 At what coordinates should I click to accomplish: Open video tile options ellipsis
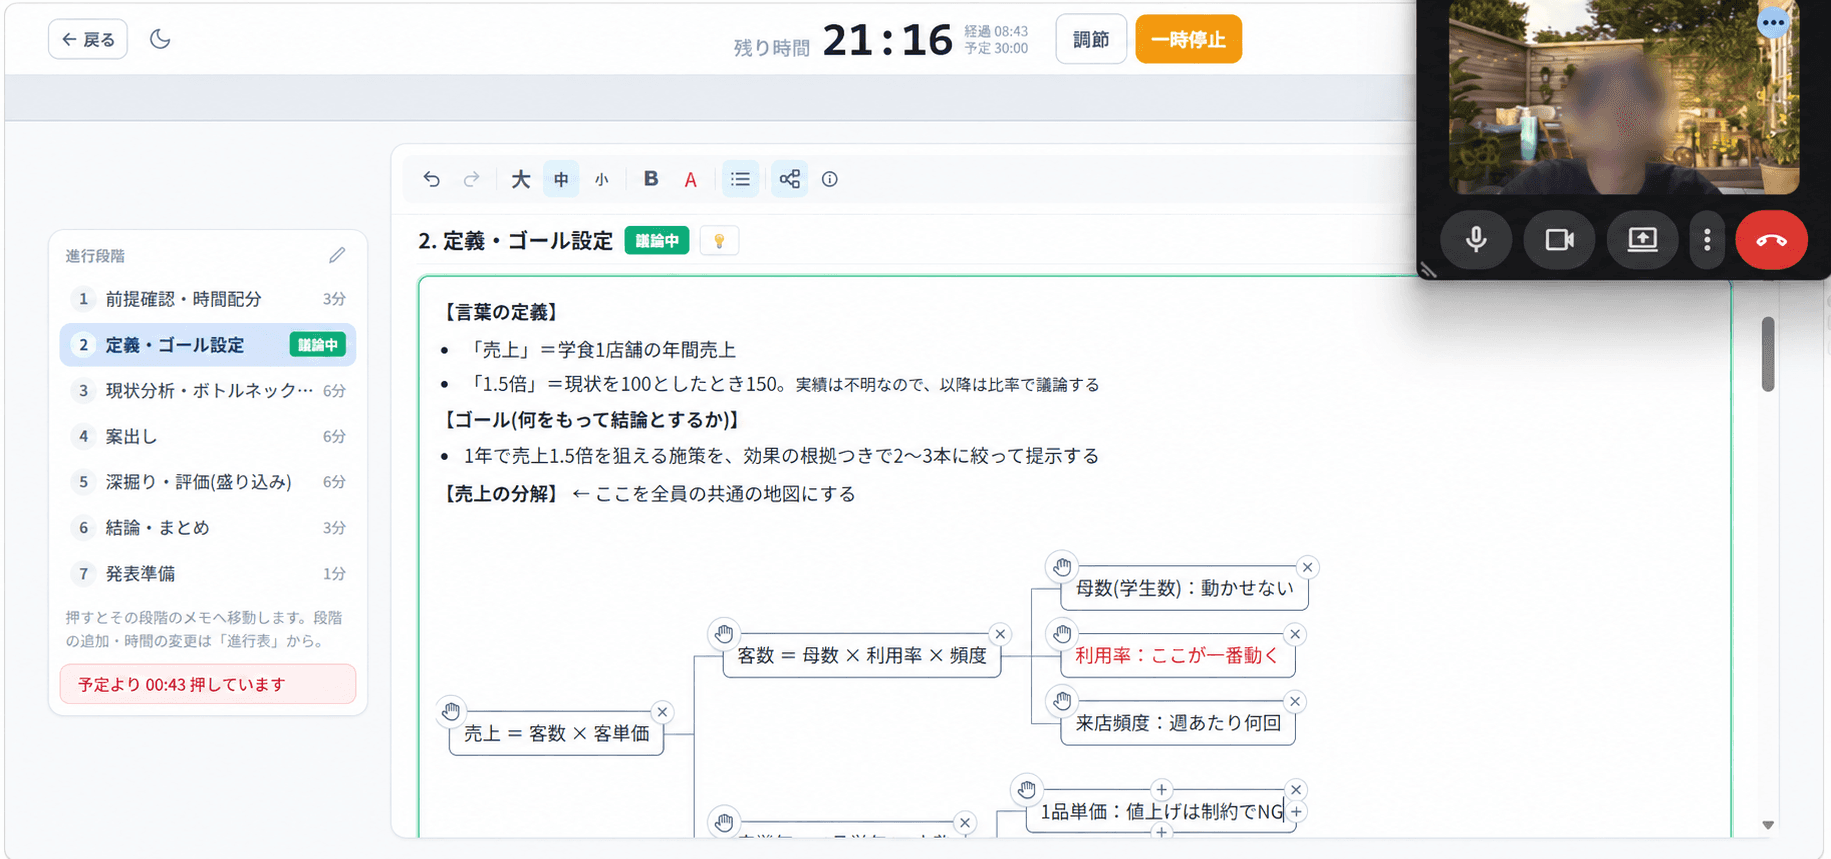1773,22
